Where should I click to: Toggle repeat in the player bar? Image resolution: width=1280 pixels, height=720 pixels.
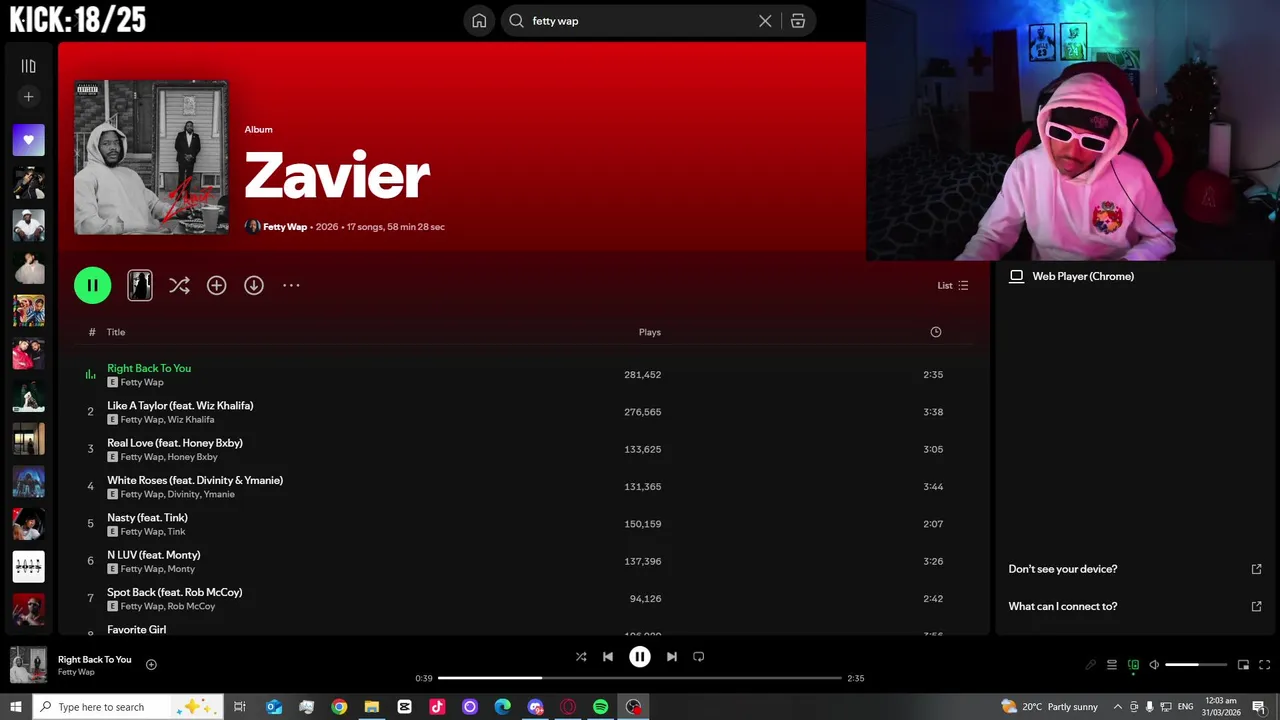699,657
